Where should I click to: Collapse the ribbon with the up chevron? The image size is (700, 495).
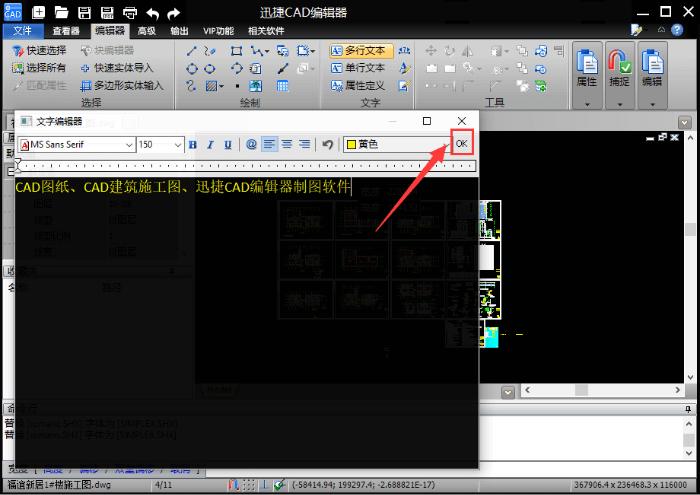661,30
